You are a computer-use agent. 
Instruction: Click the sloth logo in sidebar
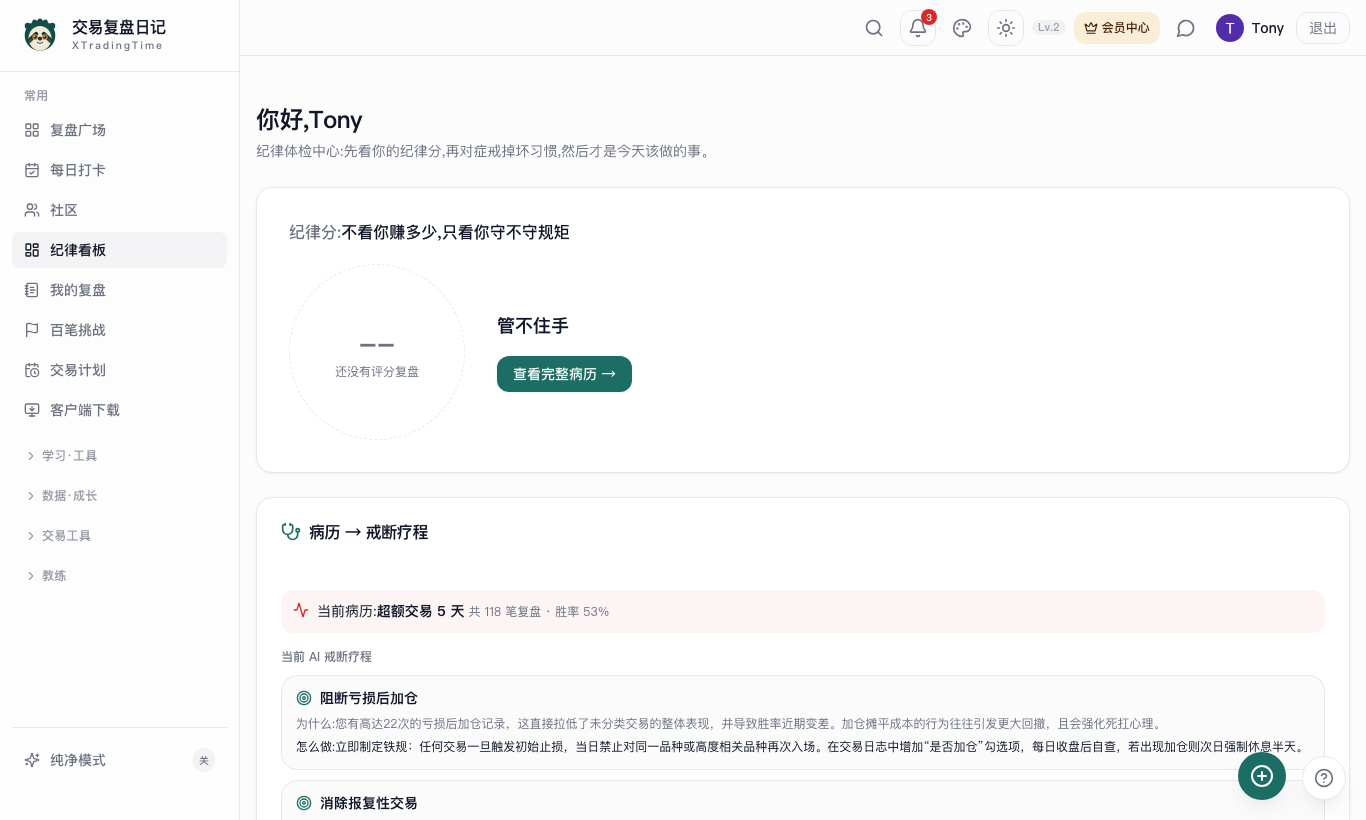(x=40, y=34)
